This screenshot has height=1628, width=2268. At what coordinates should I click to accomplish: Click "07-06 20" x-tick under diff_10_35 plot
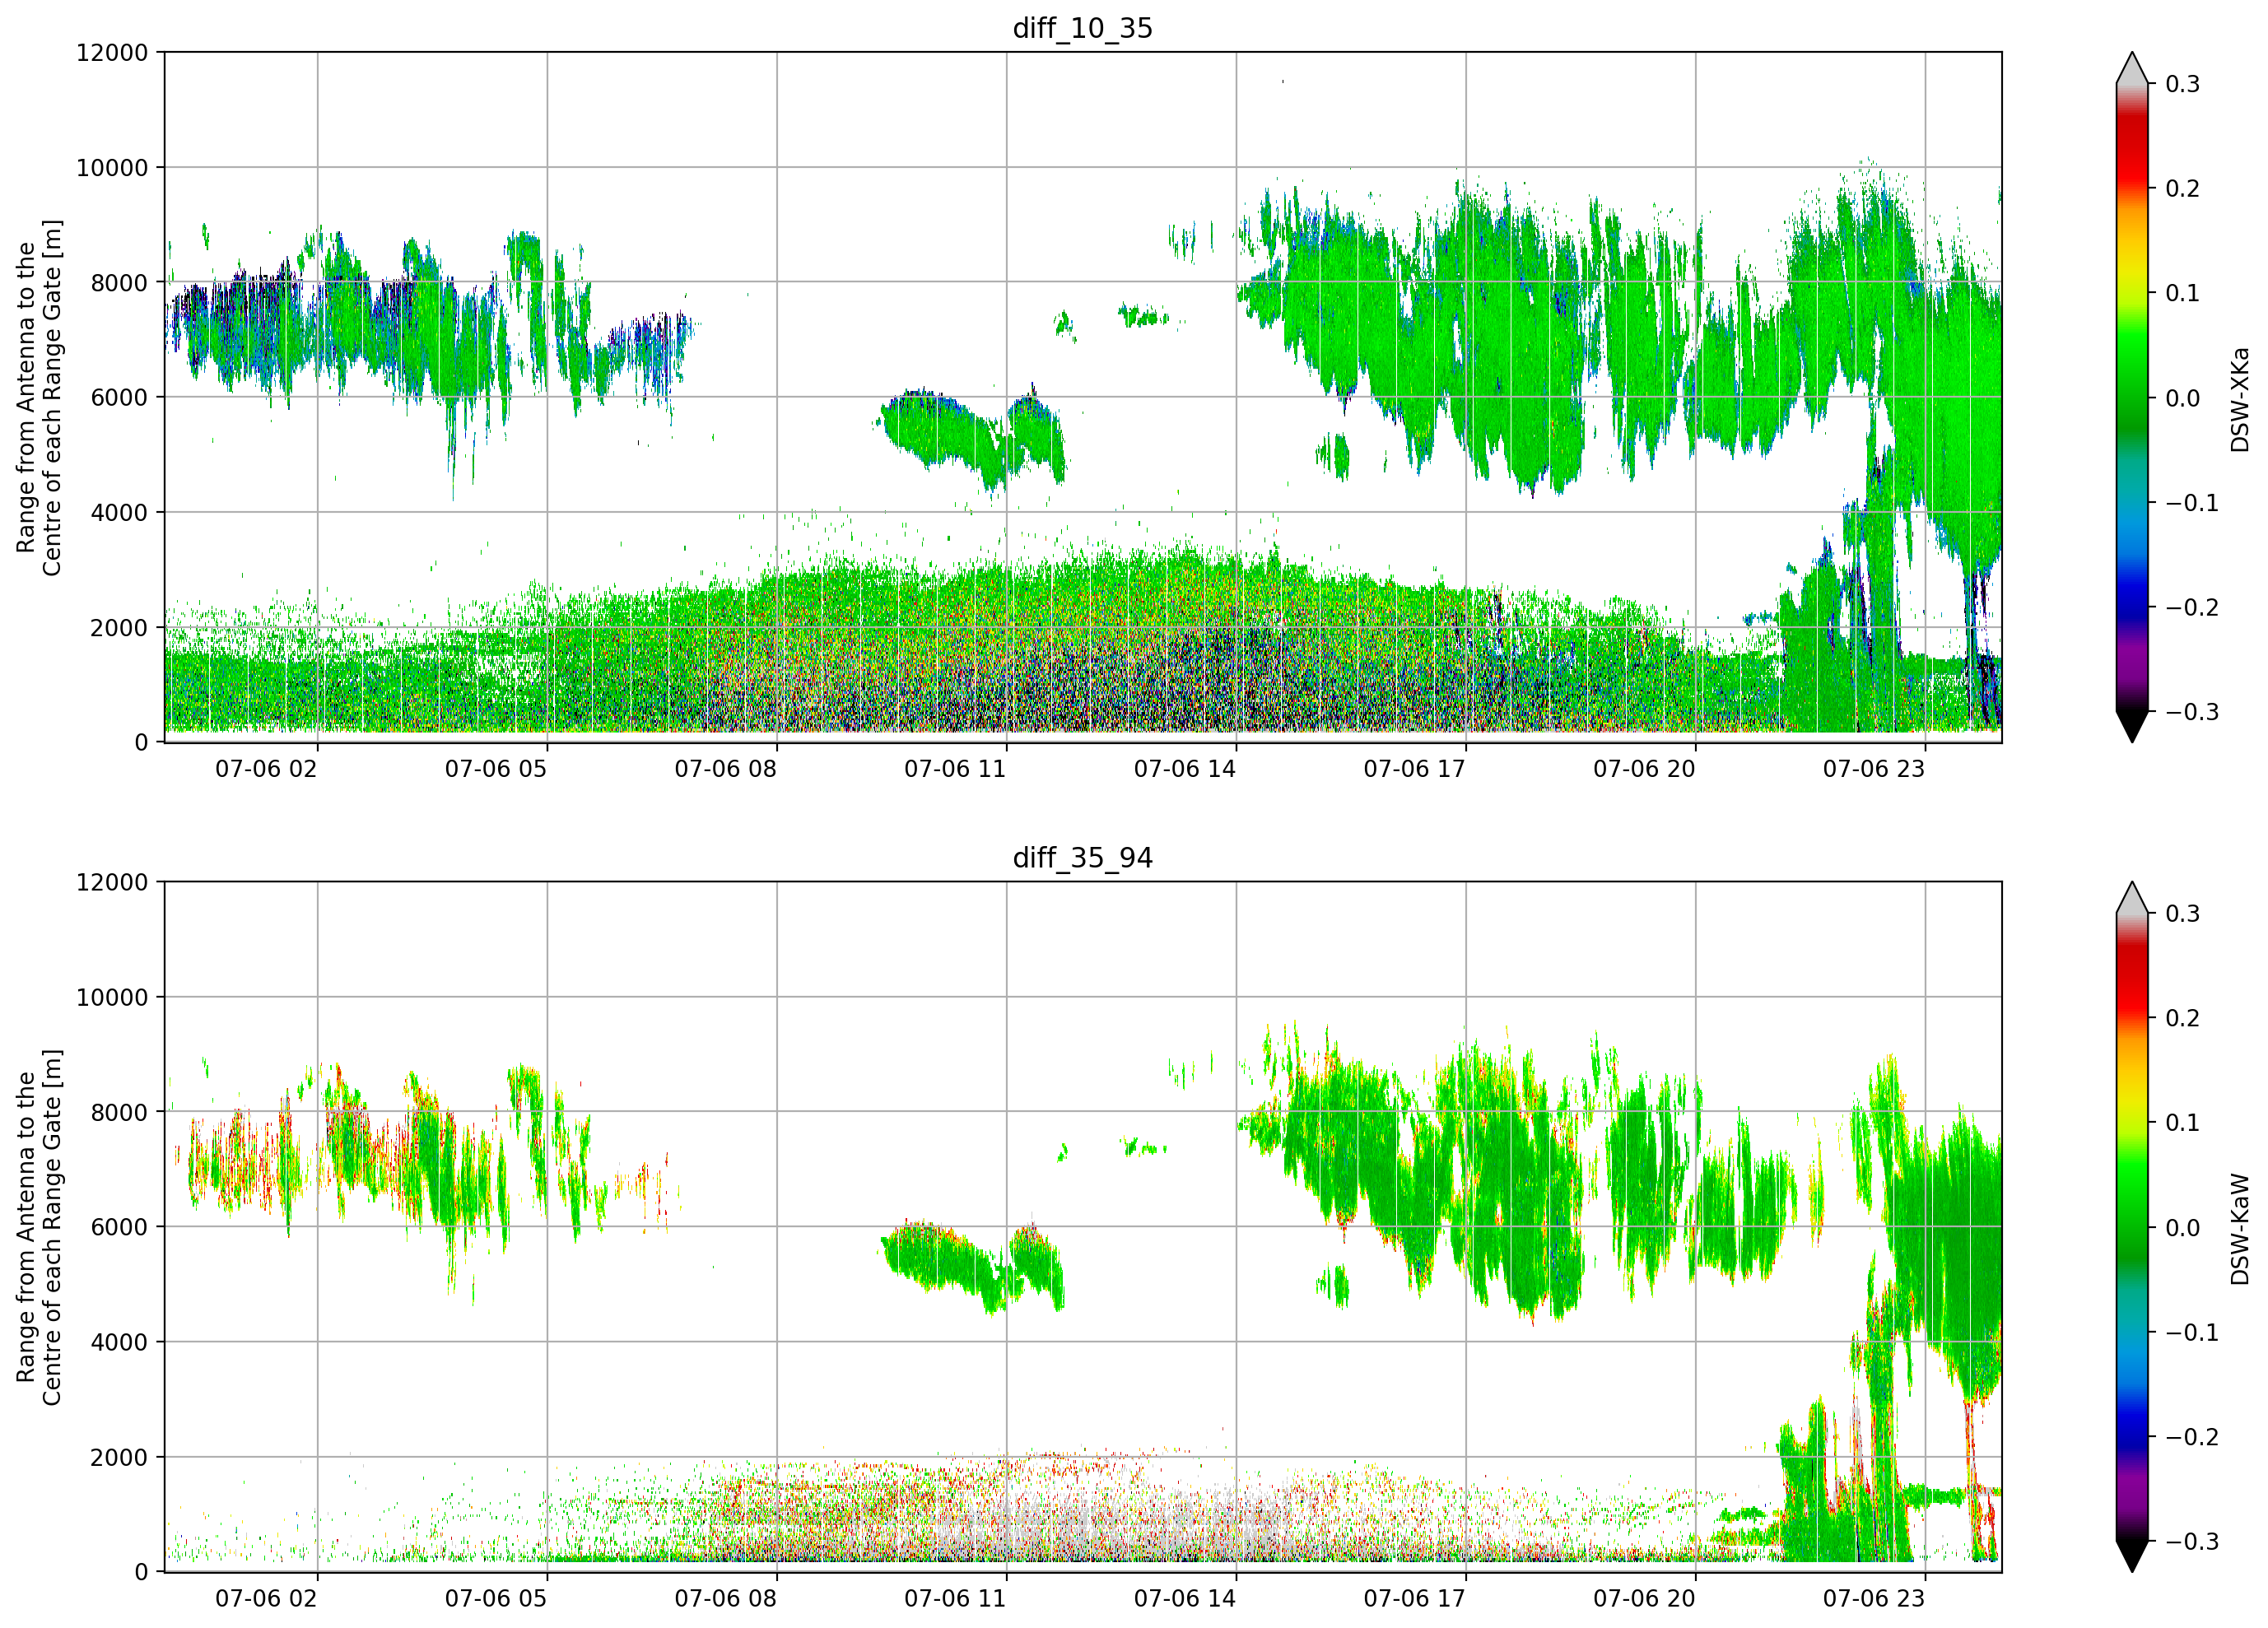1644,769
